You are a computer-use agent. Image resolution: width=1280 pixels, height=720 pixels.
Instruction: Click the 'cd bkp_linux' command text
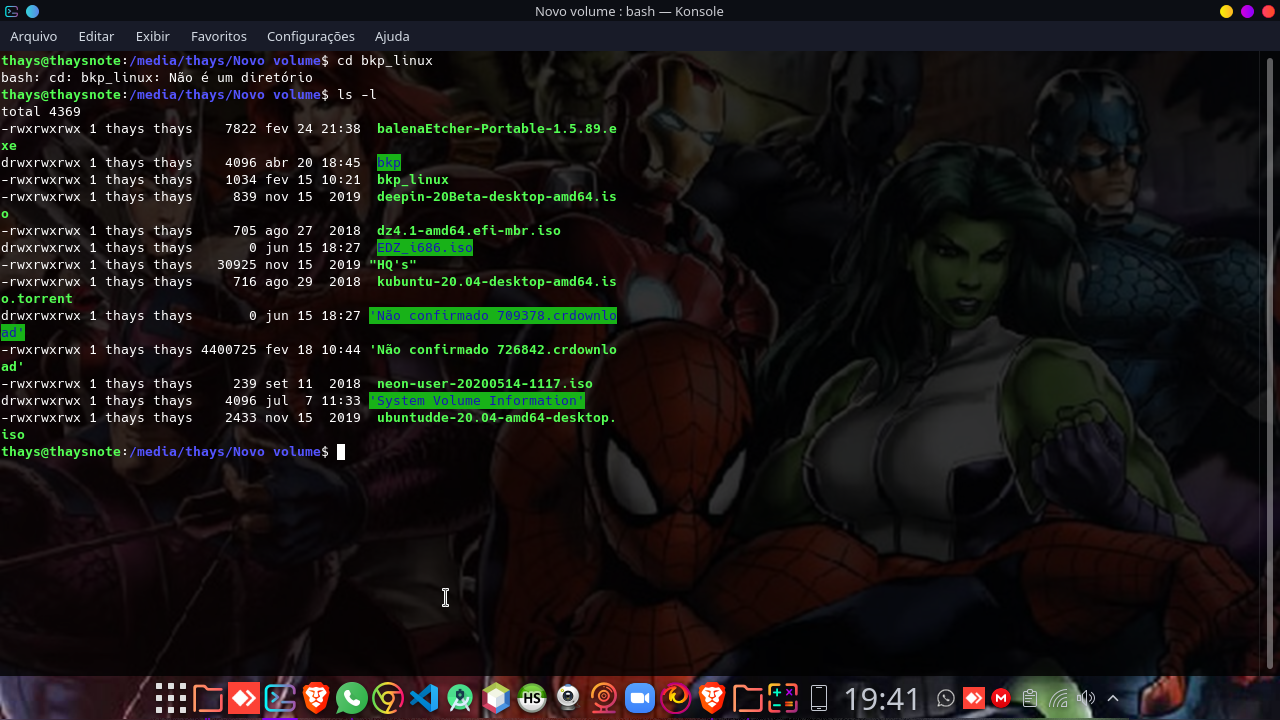pos(385,60)
